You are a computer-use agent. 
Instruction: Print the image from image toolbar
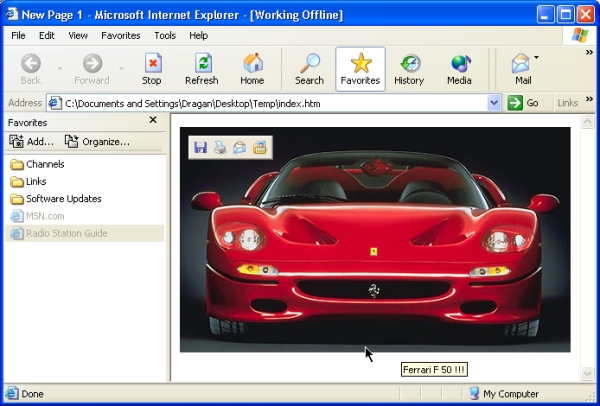[x=220, y=148]
